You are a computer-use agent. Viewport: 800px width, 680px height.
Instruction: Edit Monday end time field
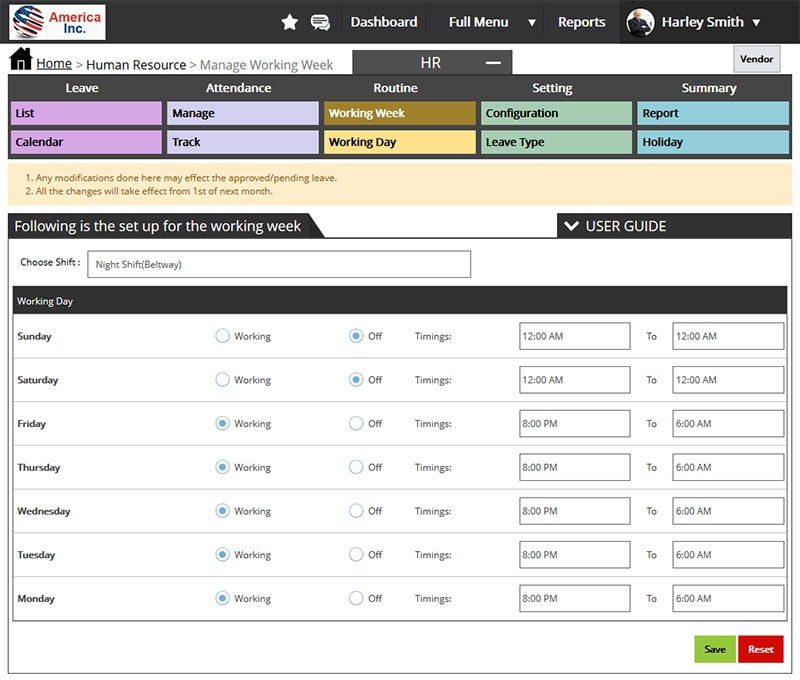click(x=728, y=598)
